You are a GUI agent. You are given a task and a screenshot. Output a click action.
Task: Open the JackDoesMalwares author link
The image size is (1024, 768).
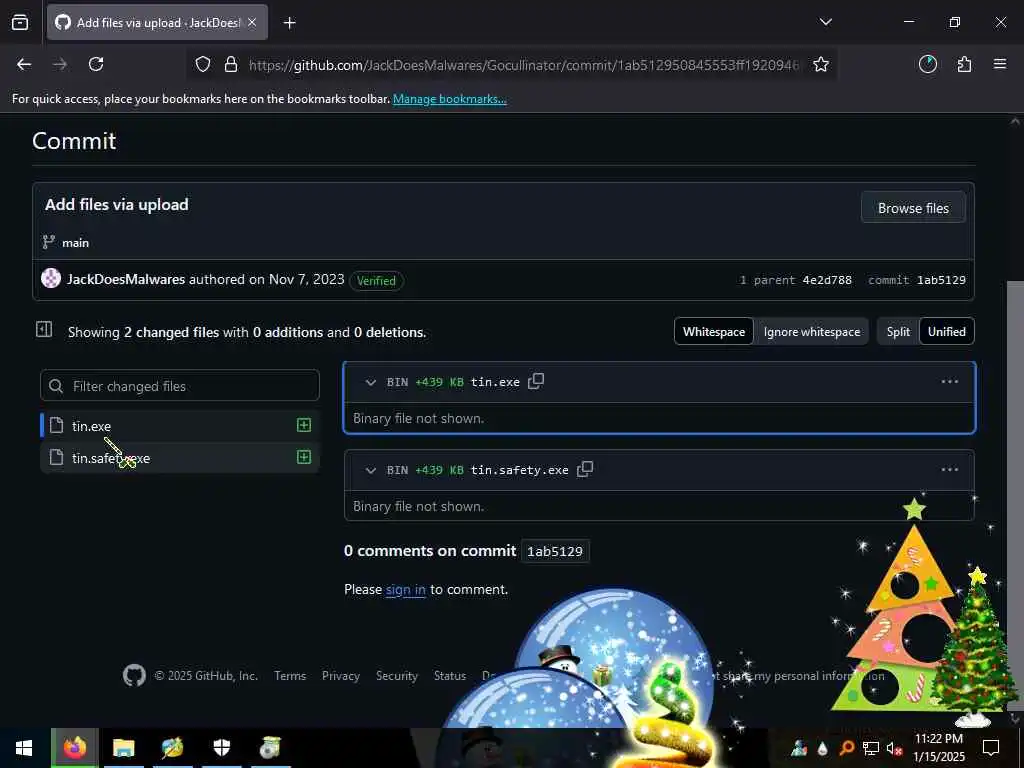tap(126, 280)
